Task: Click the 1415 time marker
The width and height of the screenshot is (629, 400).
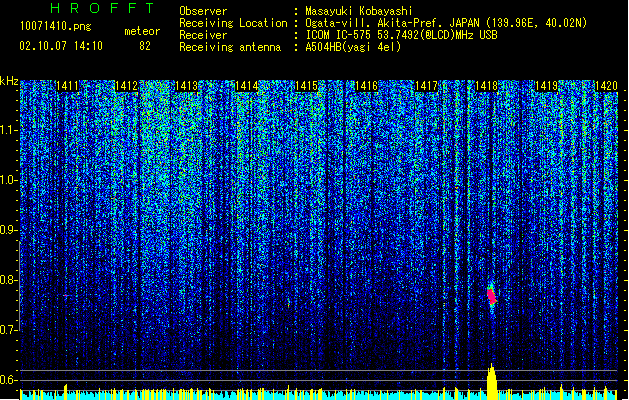Action: point(306,86)
